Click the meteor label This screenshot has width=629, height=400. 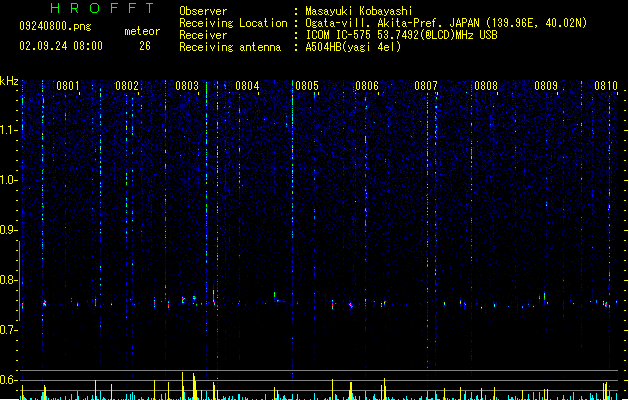[142, 31]
